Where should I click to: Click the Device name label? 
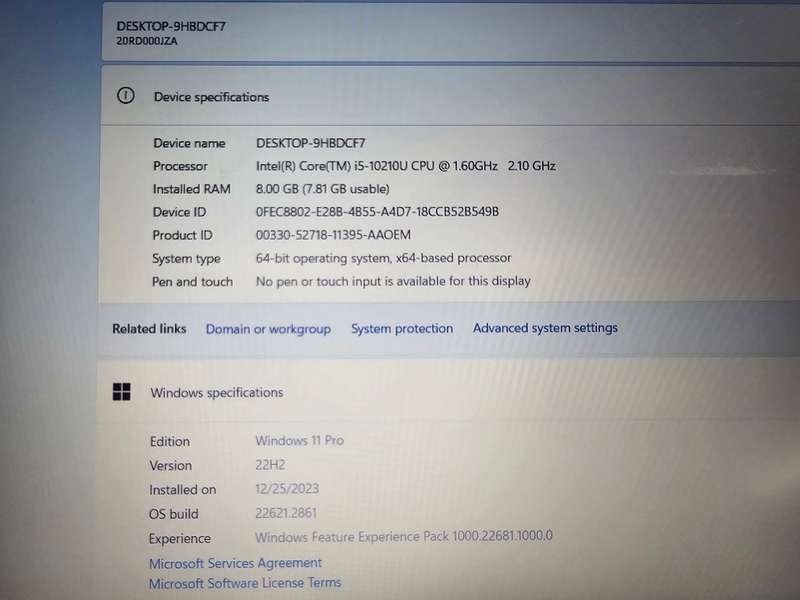point(189,143)
